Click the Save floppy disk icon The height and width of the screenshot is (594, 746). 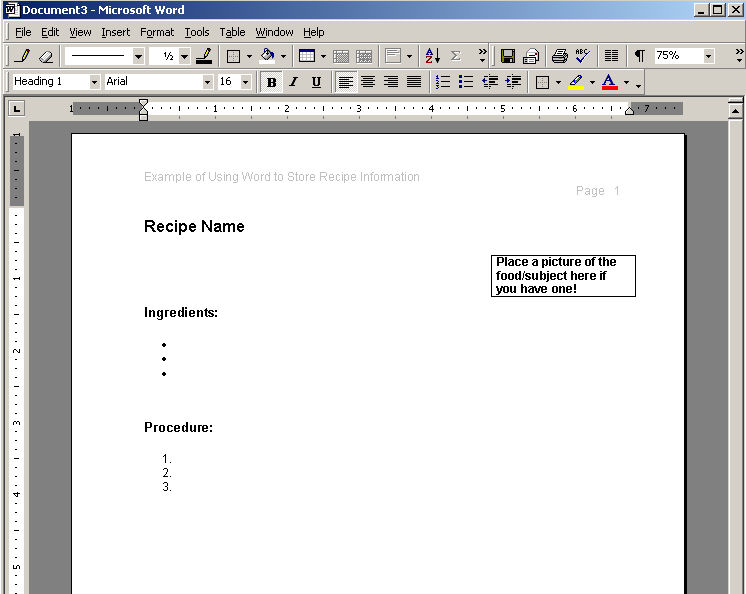508,56
